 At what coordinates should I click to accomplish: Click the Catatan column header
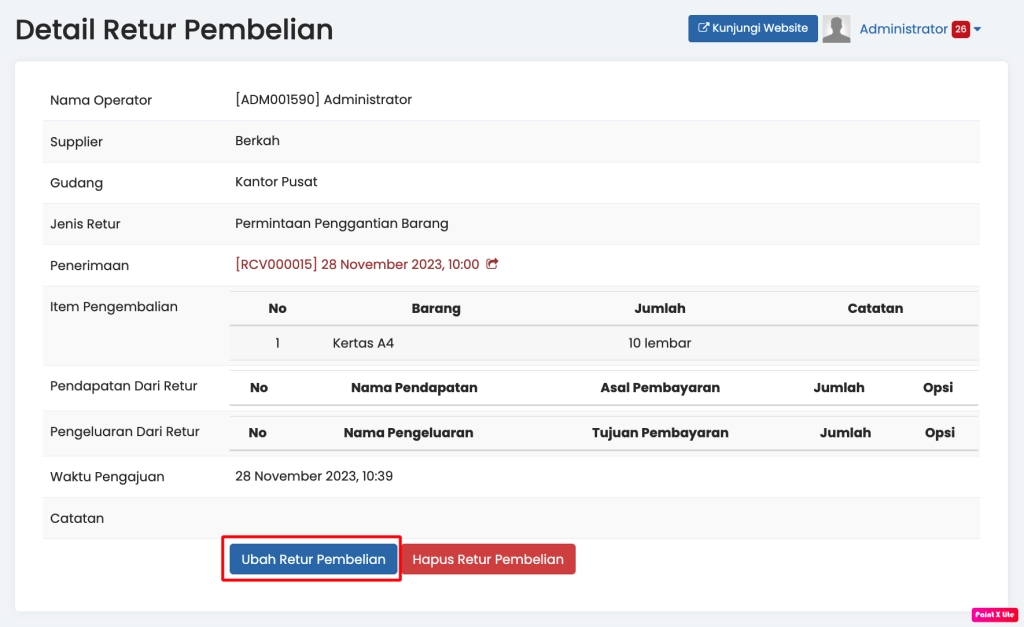click(x=875, y=308)
